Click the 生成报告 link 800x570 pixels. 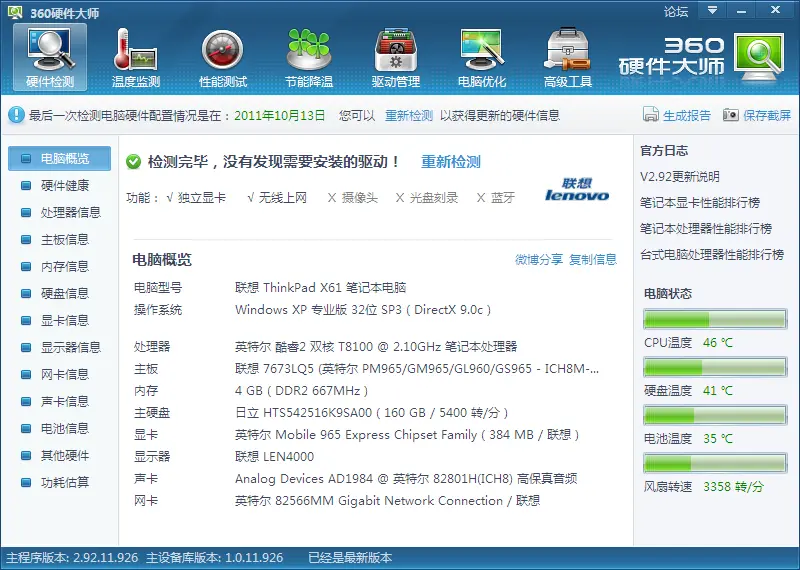coord(687,115)
